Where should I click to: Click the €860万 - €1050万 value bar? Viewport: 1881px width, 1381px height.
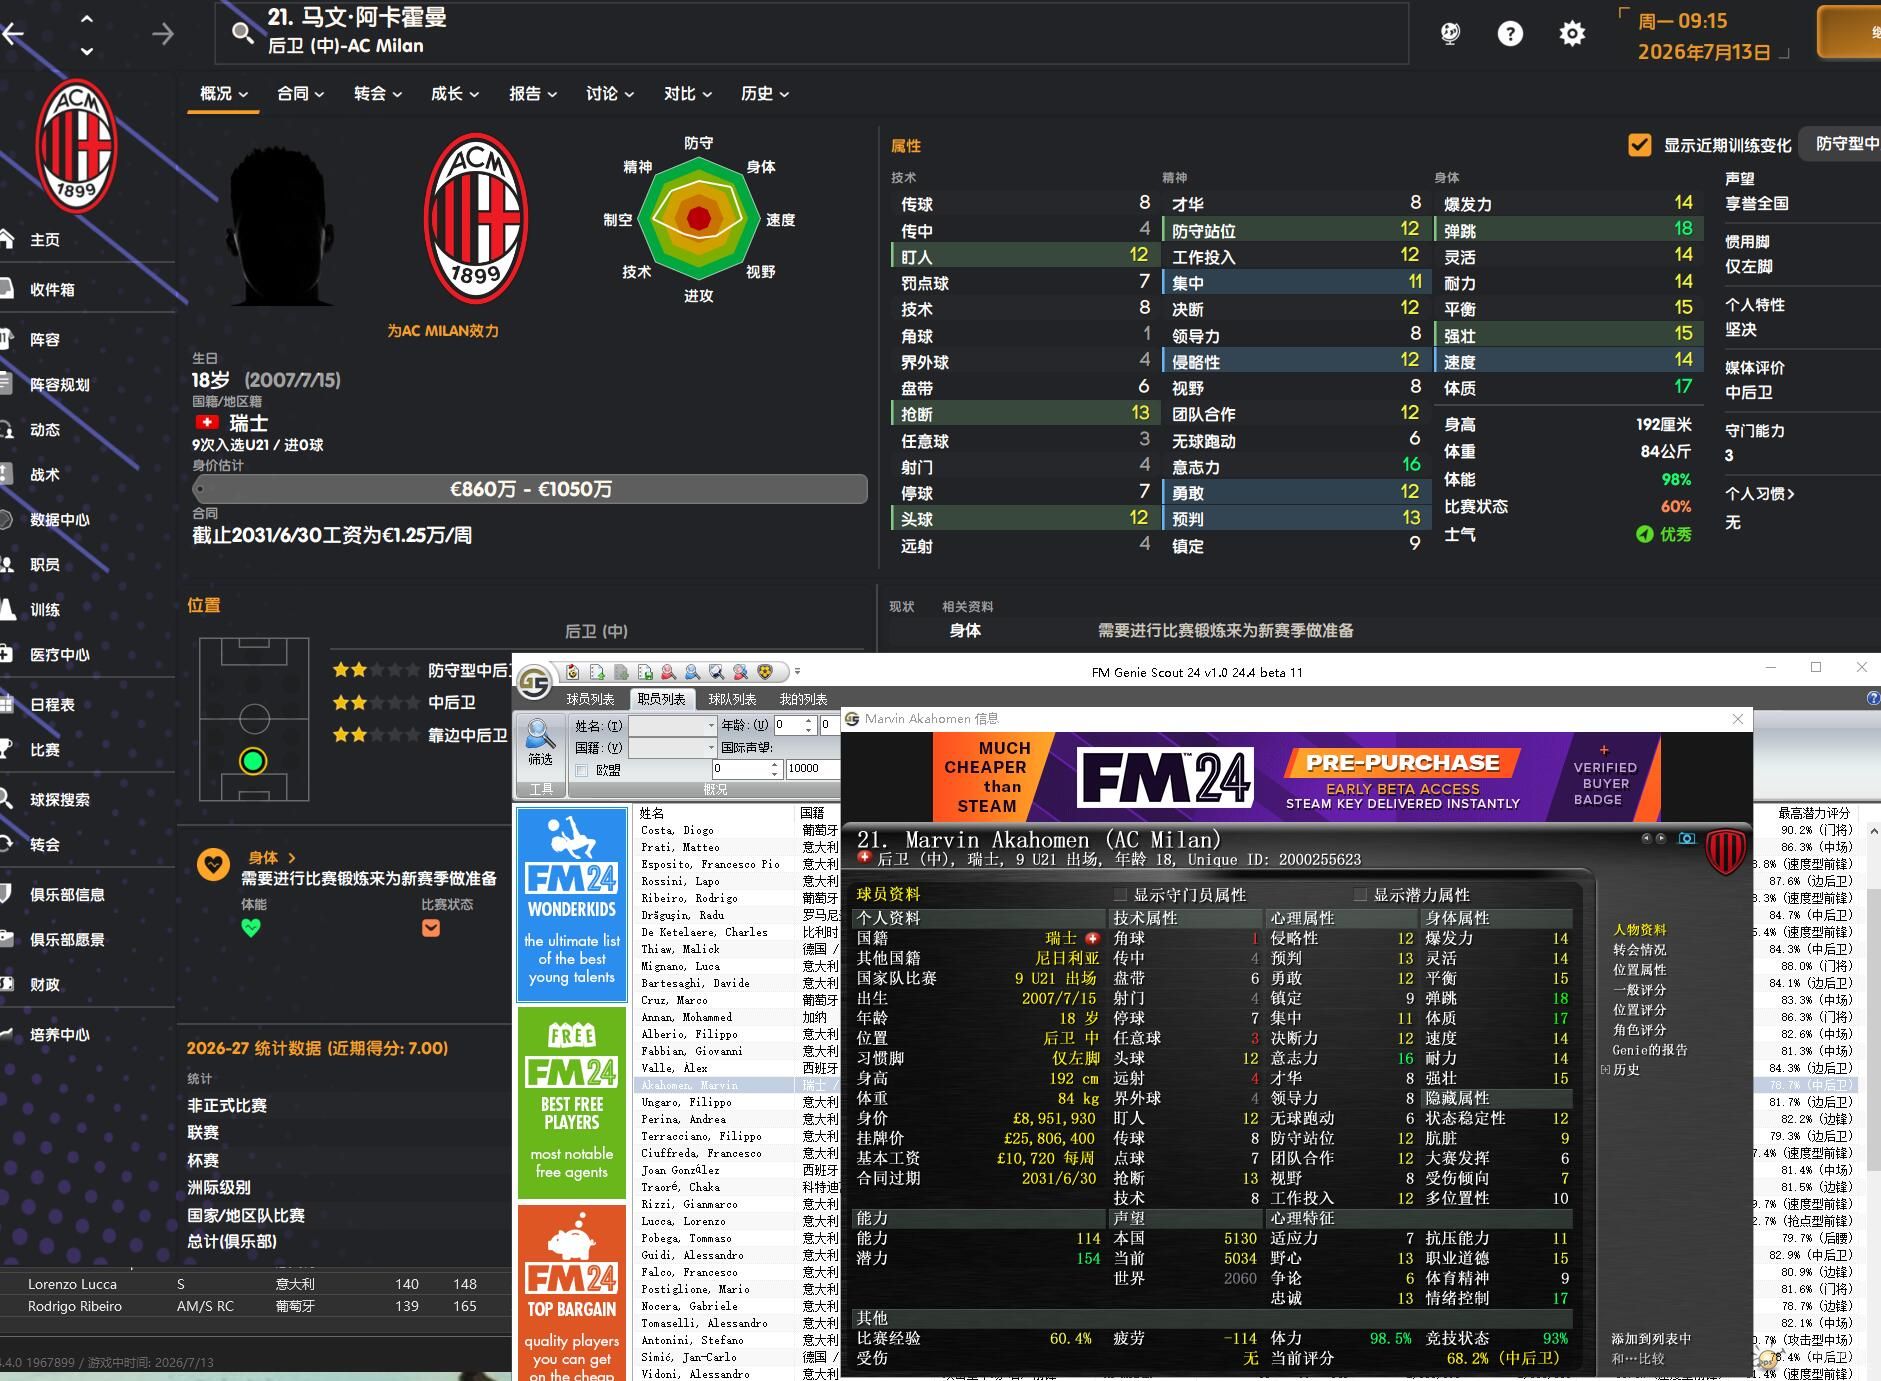pyautogui.click(x=530, y=489)
